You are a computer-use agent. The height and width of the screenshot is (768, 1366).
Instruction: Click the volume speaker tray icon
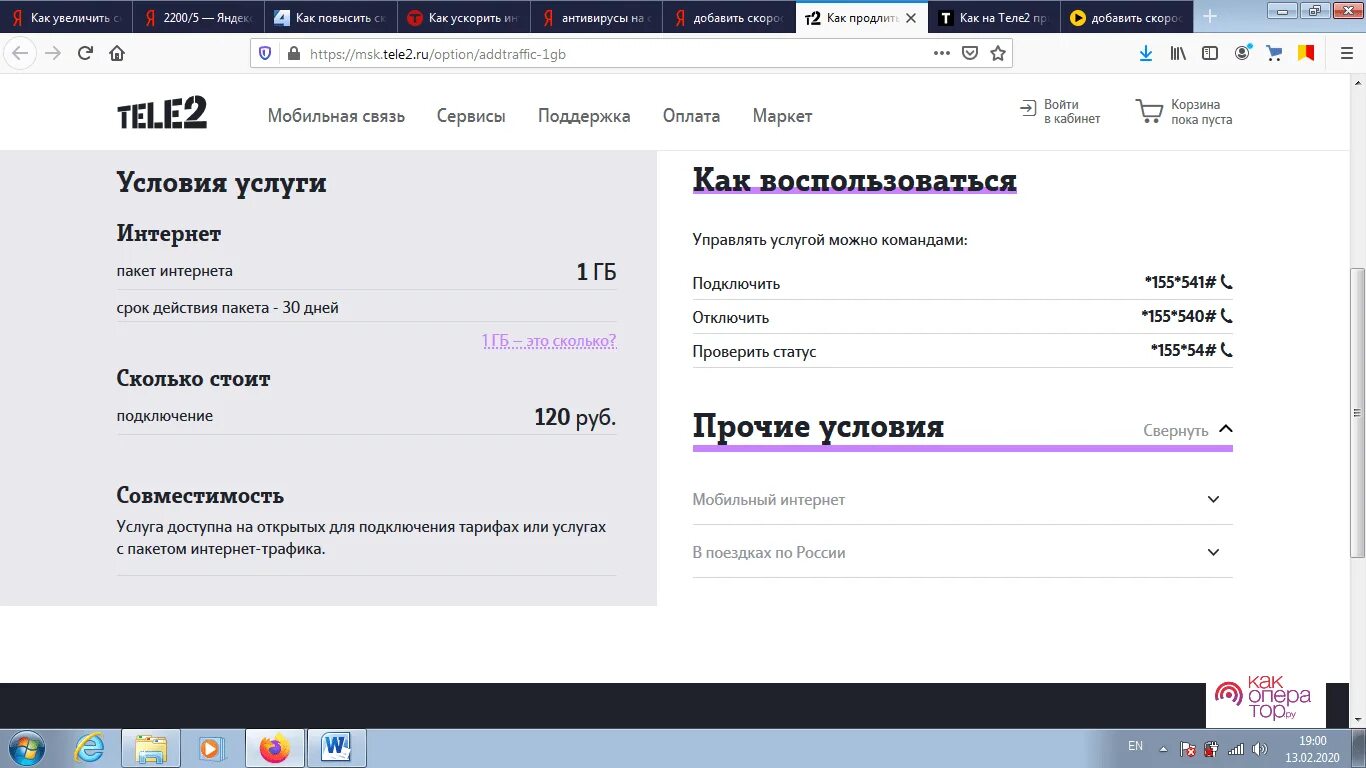click(1260, 748)
